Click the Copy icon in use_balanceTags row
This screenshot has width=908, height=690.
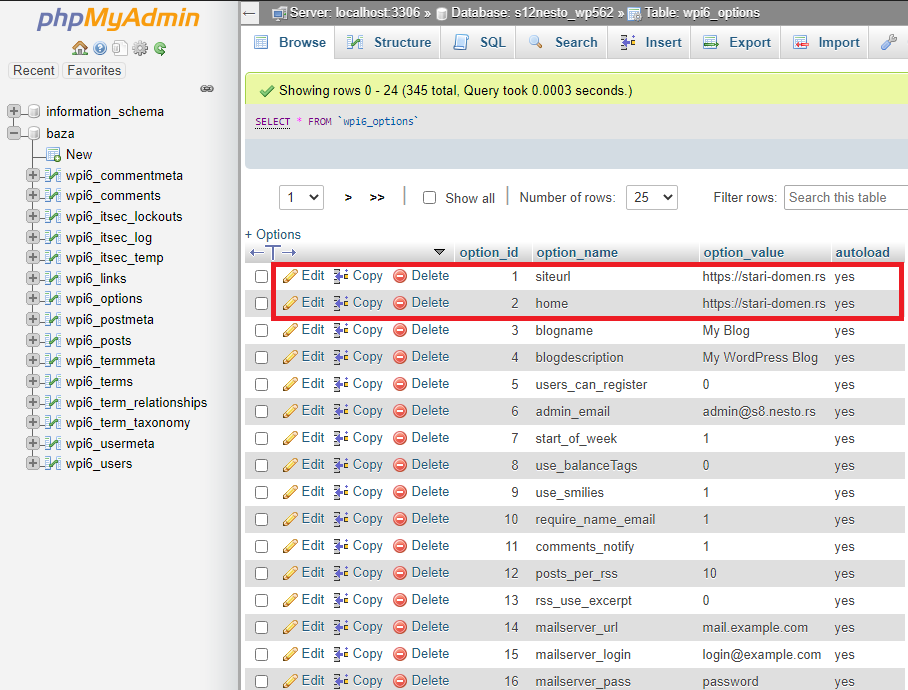click(341, 465)
